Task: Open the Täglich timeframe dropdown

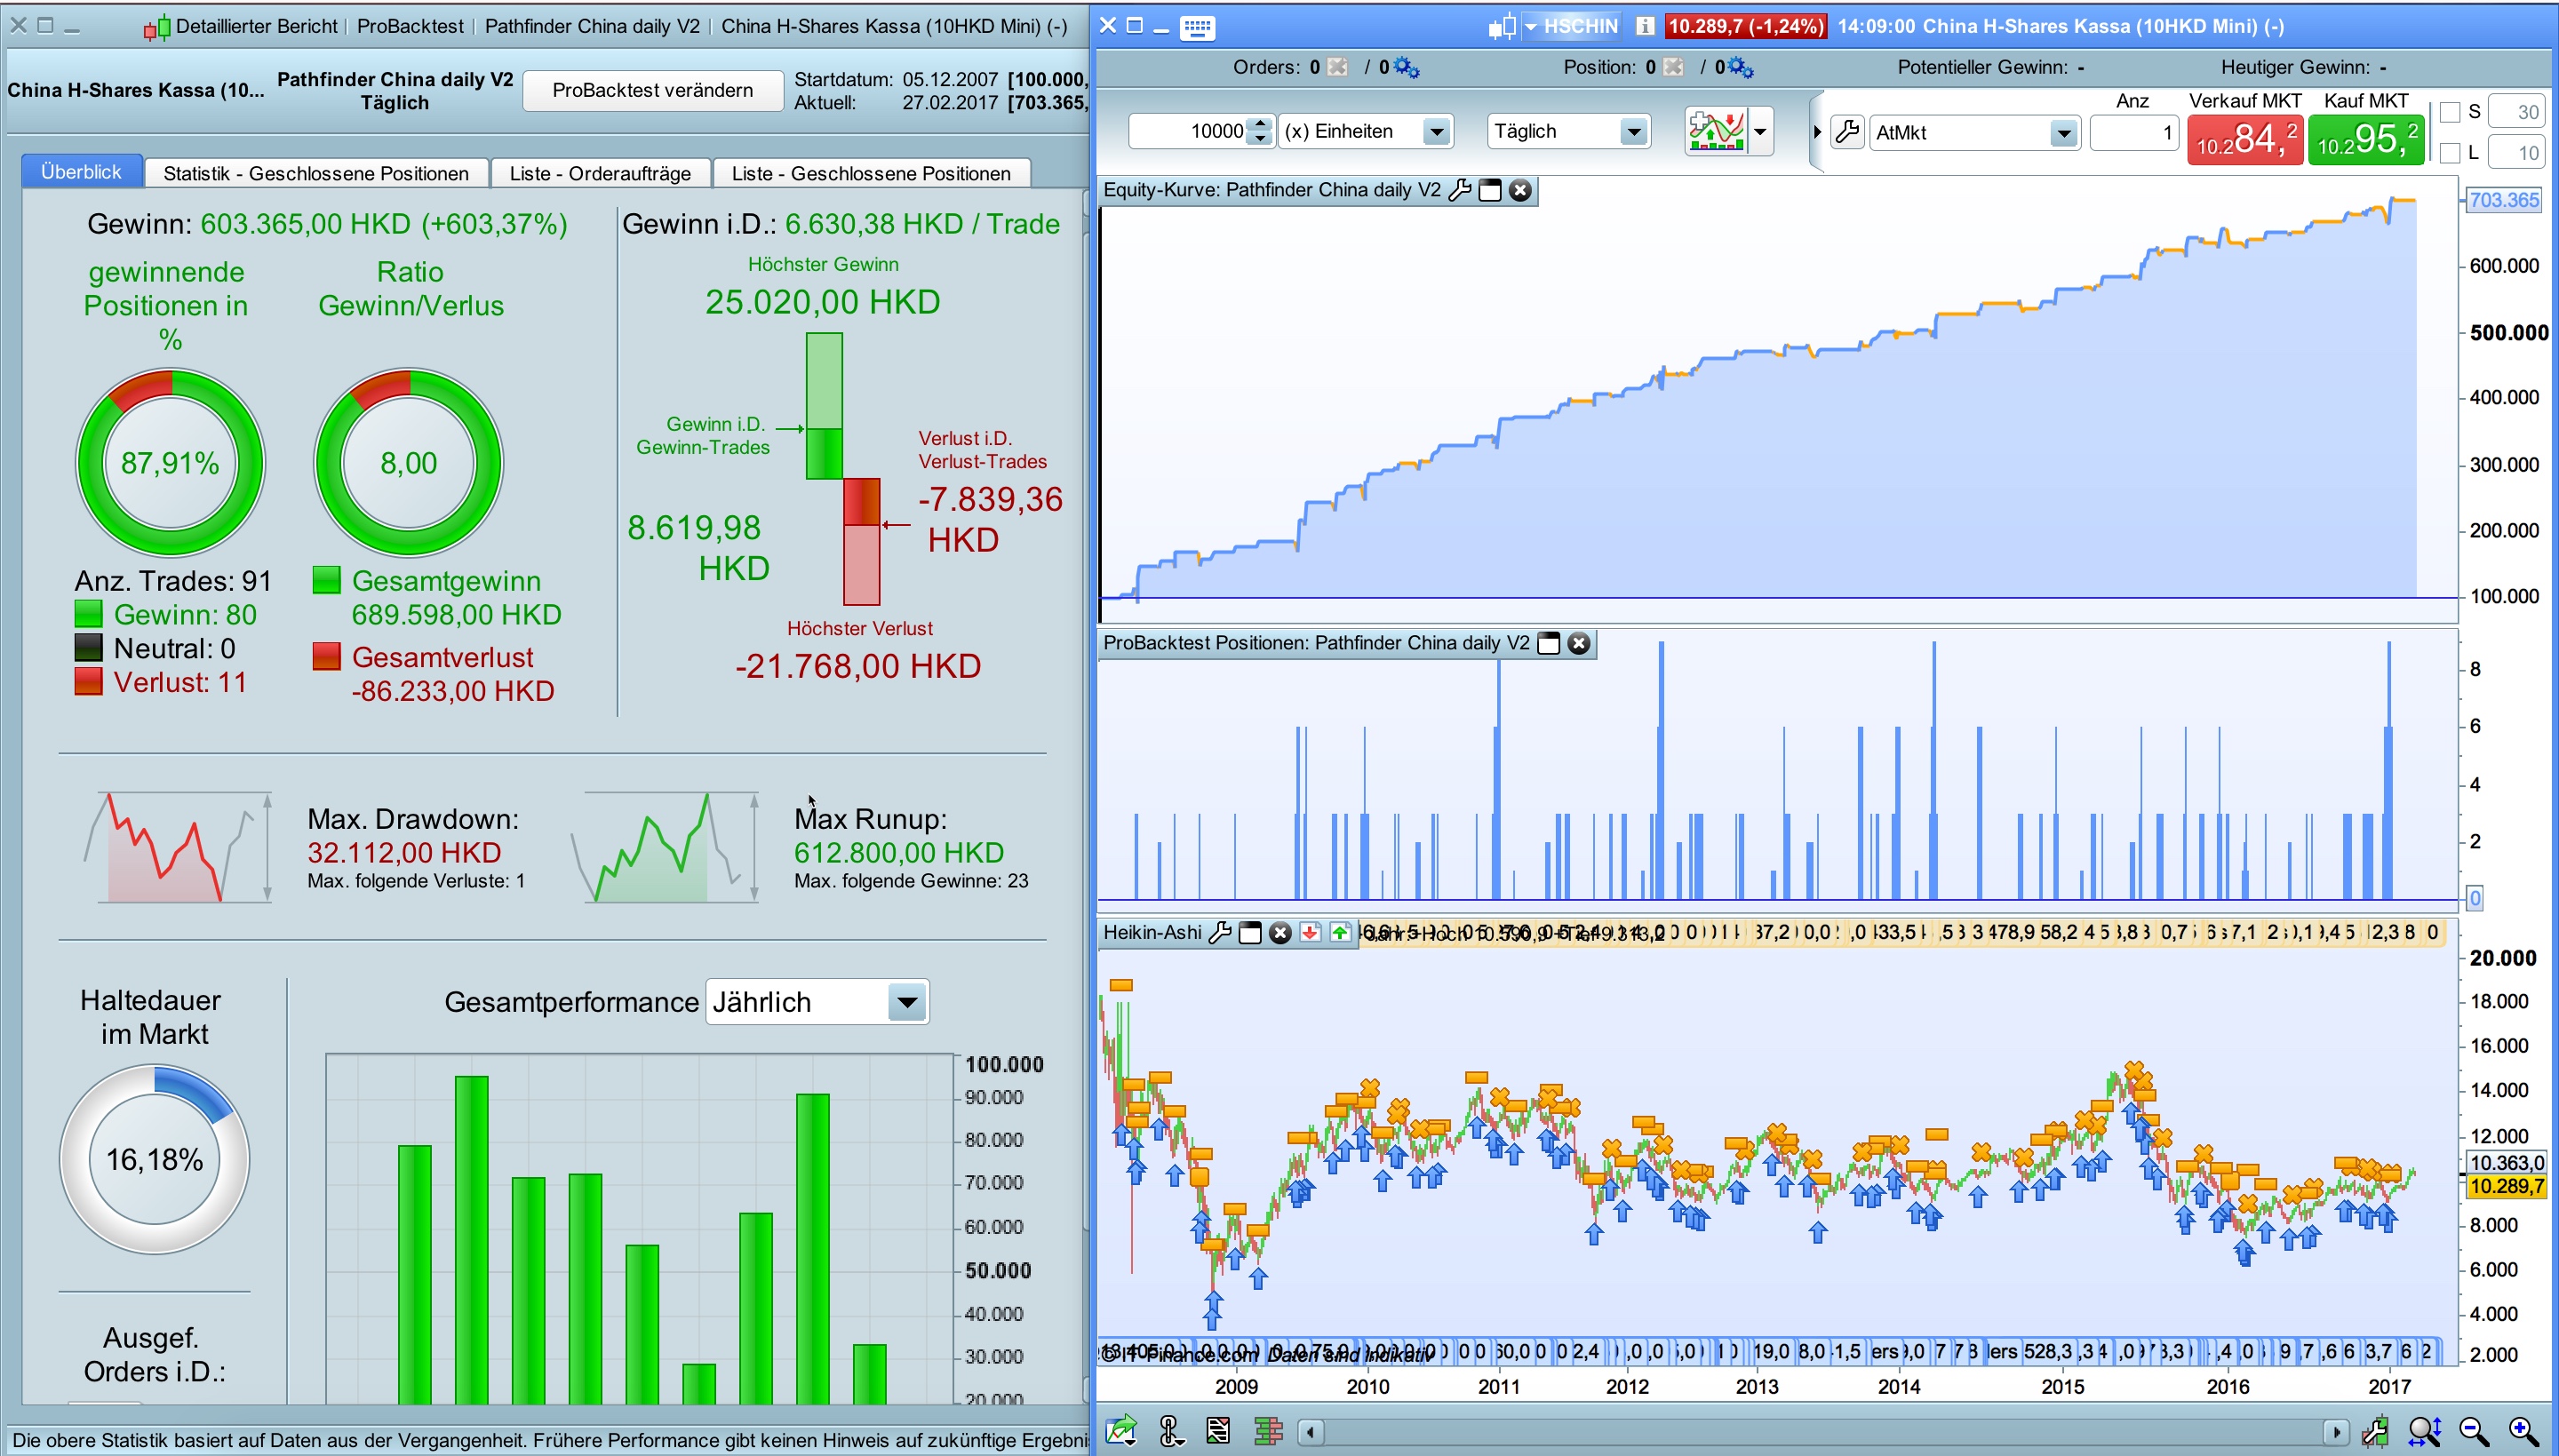Action: (x=1632, y=132)
